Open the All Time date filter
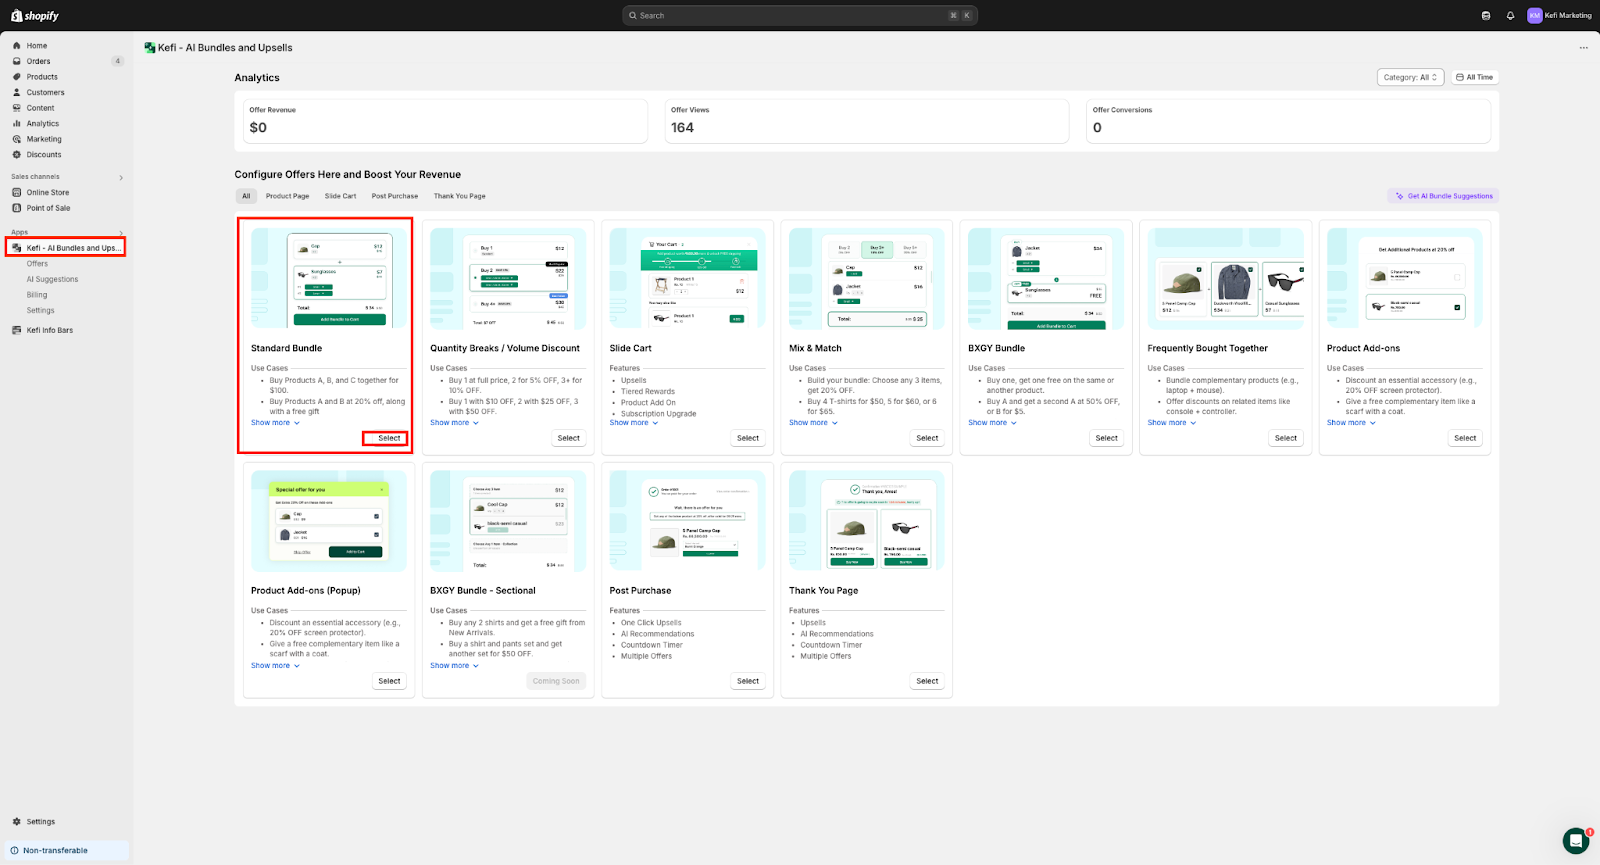This screenshot has height=865, width=1600. [x=1474, y=77]
